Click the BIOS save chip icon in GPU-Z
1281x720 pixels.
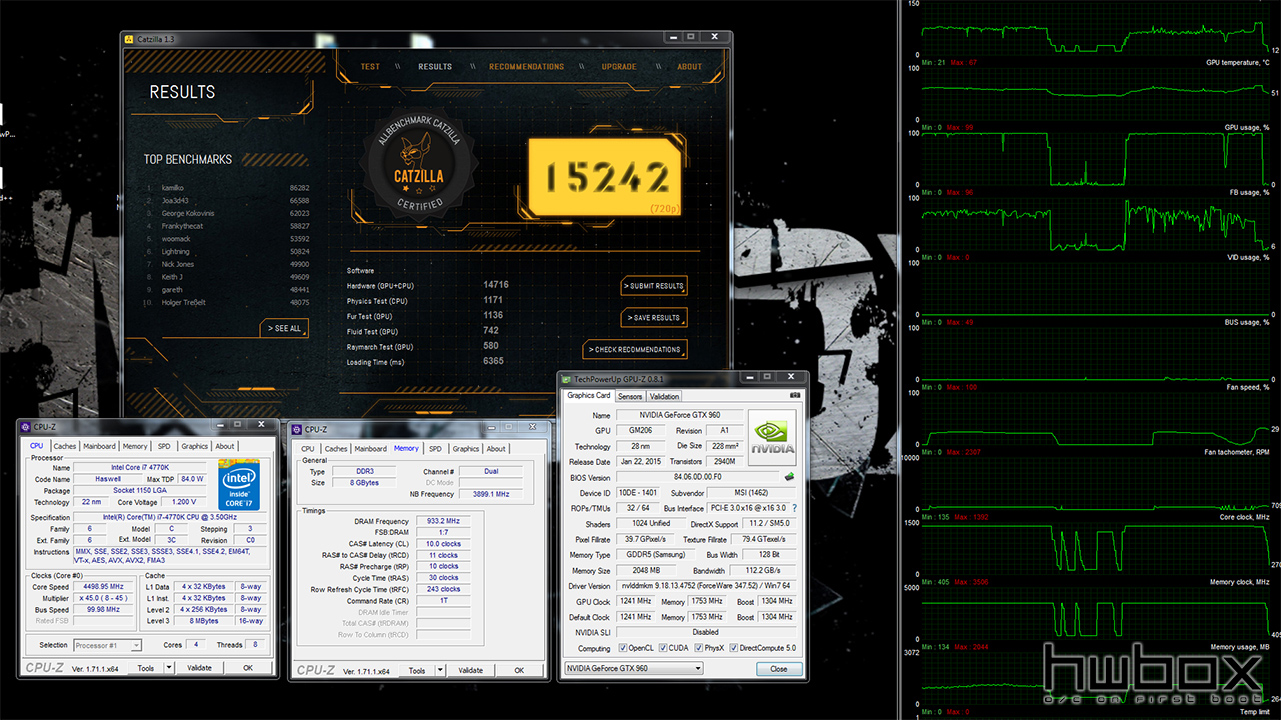(x=789, y=477)
